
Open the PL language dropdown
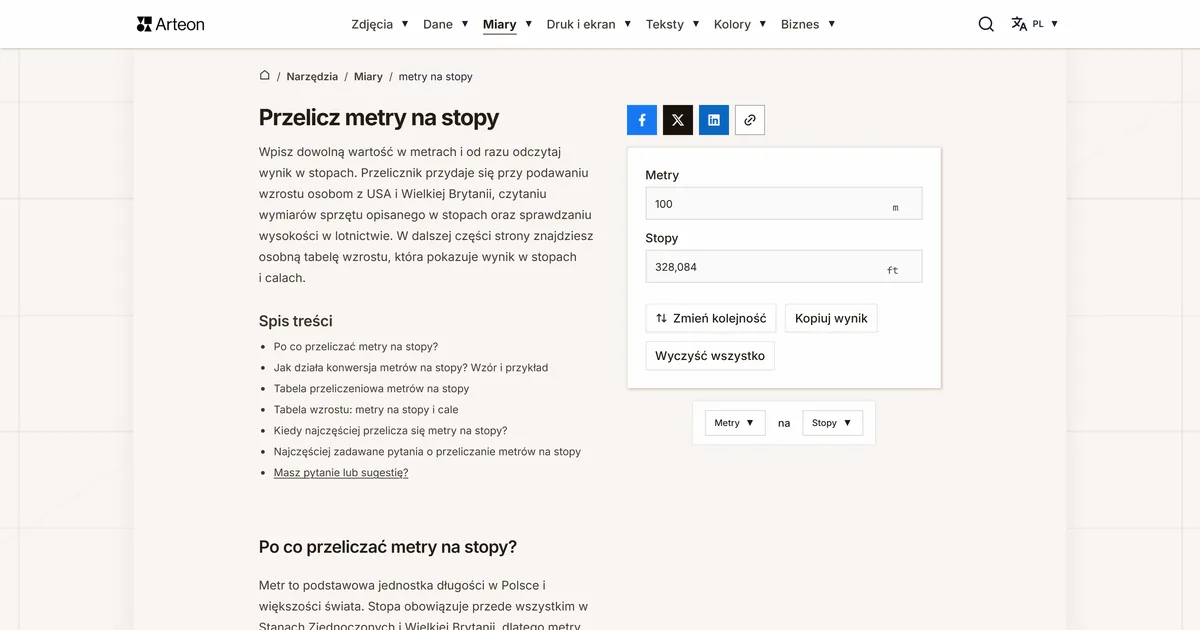pyautogui.click(x=1046, y=24)
